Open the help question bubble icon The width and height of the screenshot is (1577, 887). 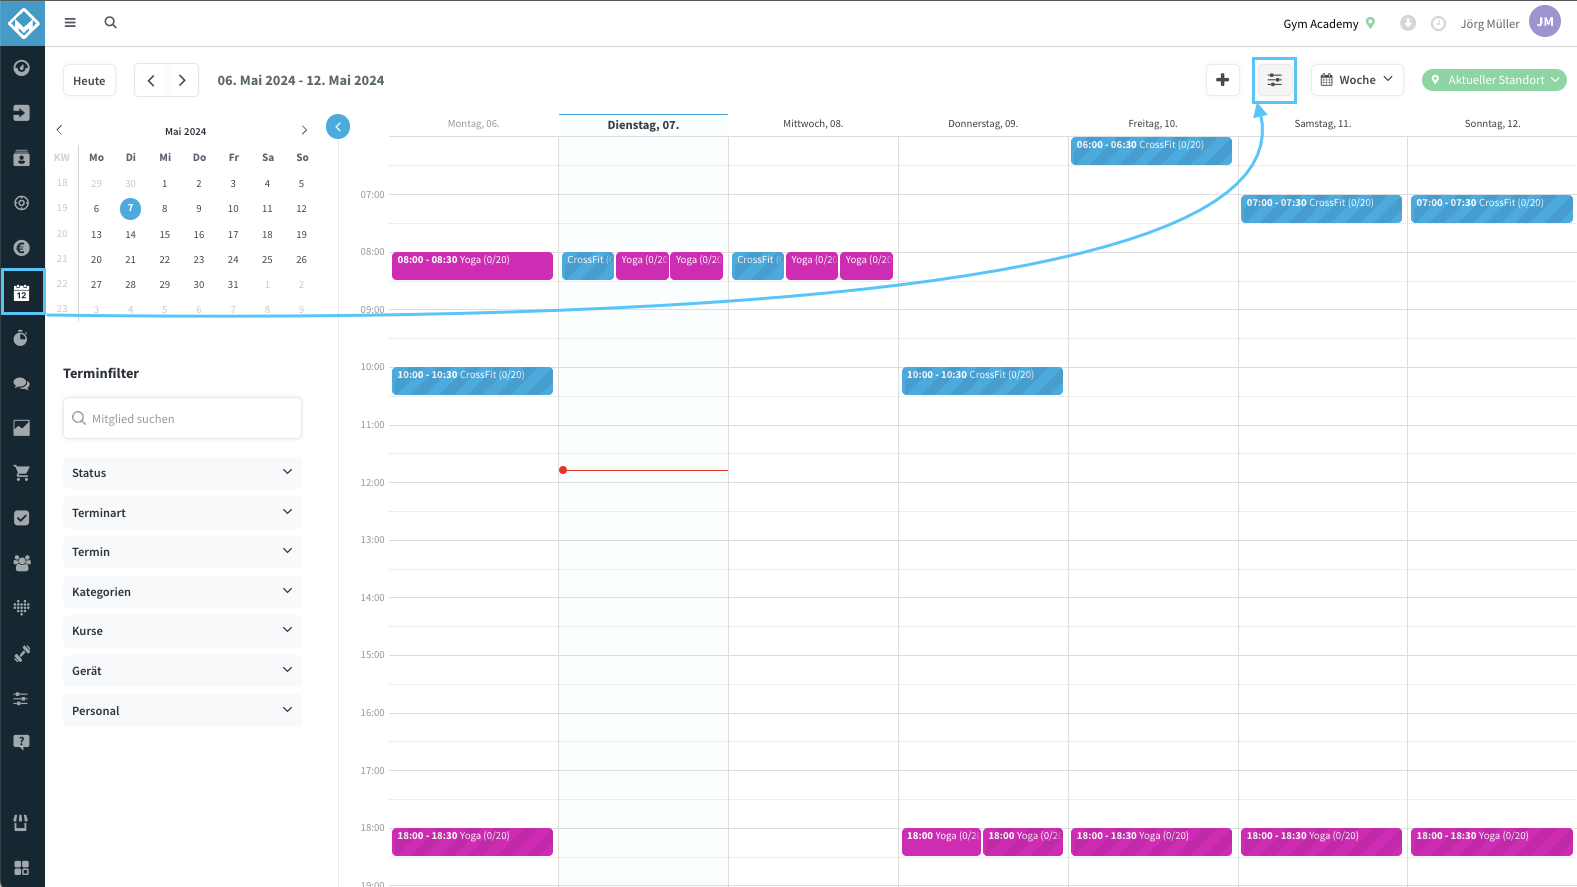pos(22,742)
